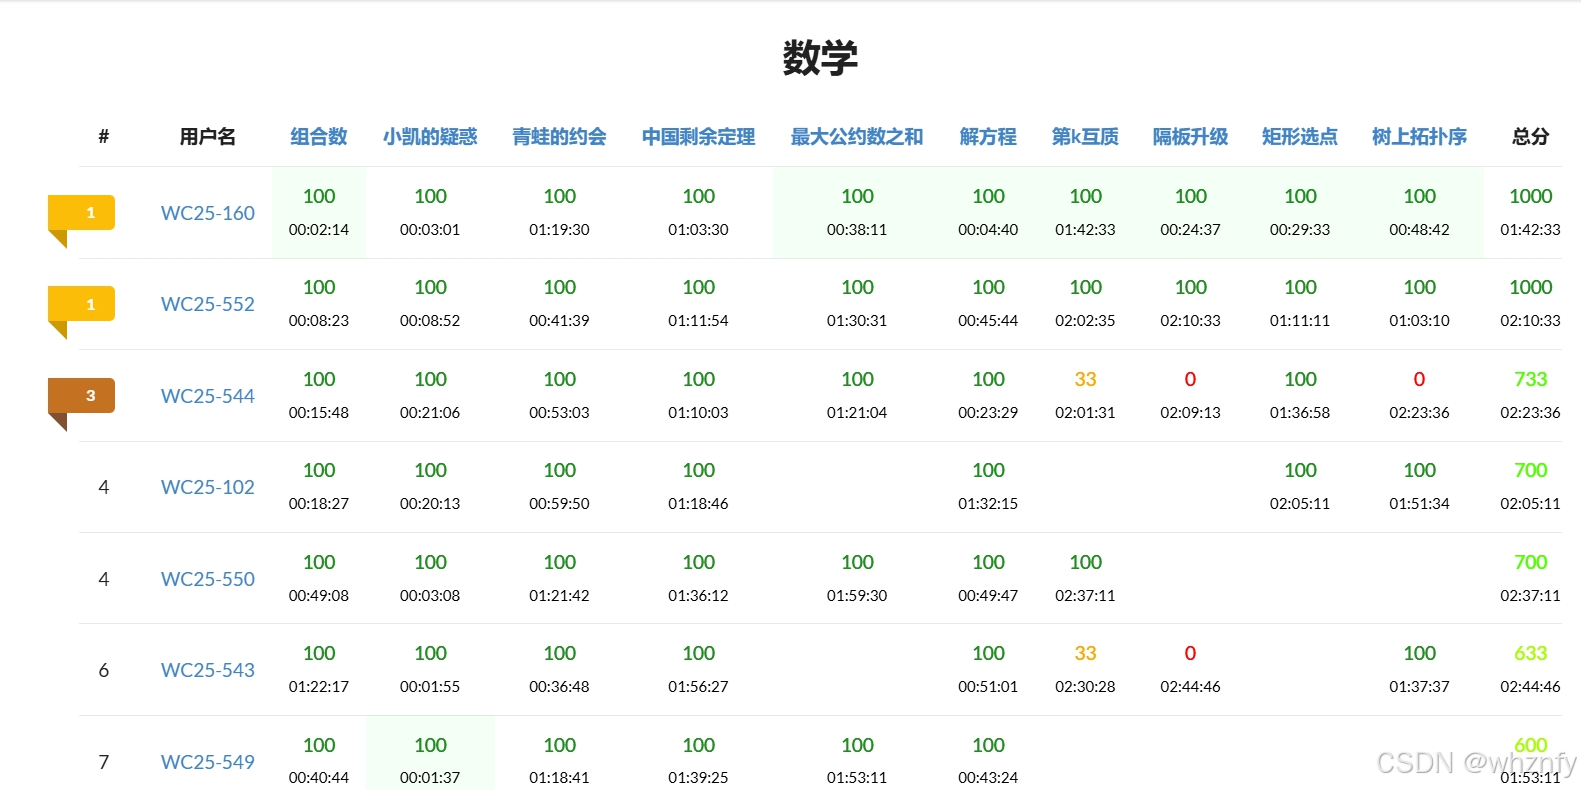Viewport: 1581px width, 790px height.
Task: Open user profile WC25-543
Action: tap(208, 670)
